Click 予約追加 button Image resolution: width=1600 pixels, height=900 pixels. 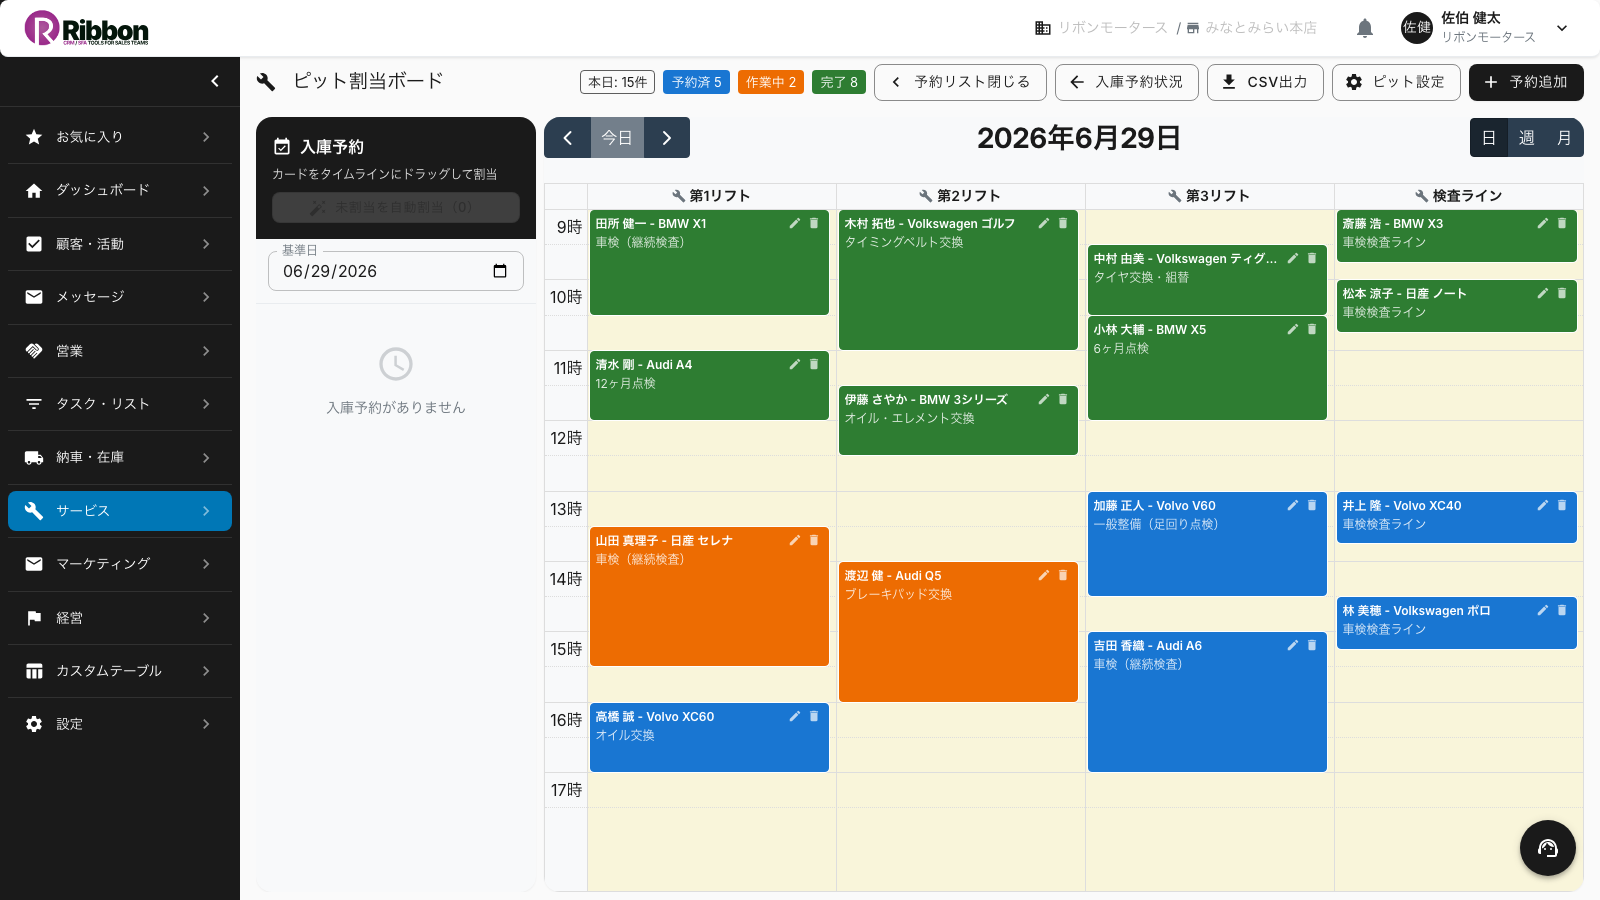1526,82
